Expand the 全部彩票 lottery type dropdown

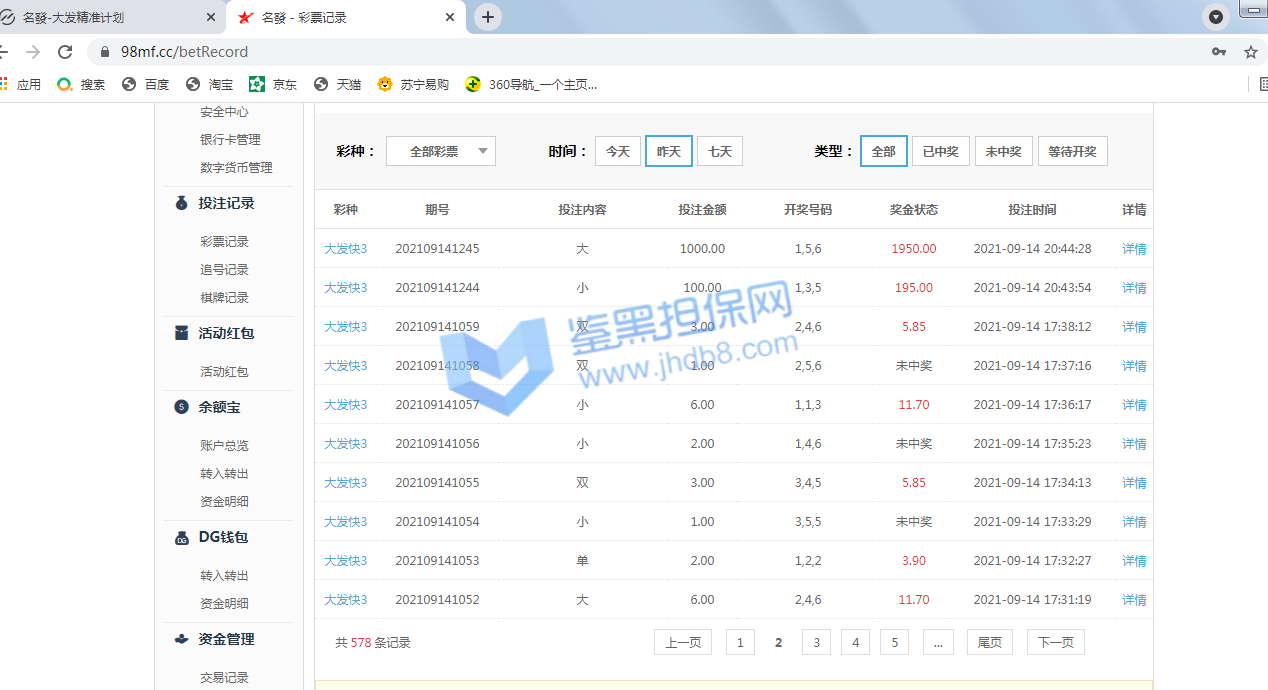(x=441, y=152)
